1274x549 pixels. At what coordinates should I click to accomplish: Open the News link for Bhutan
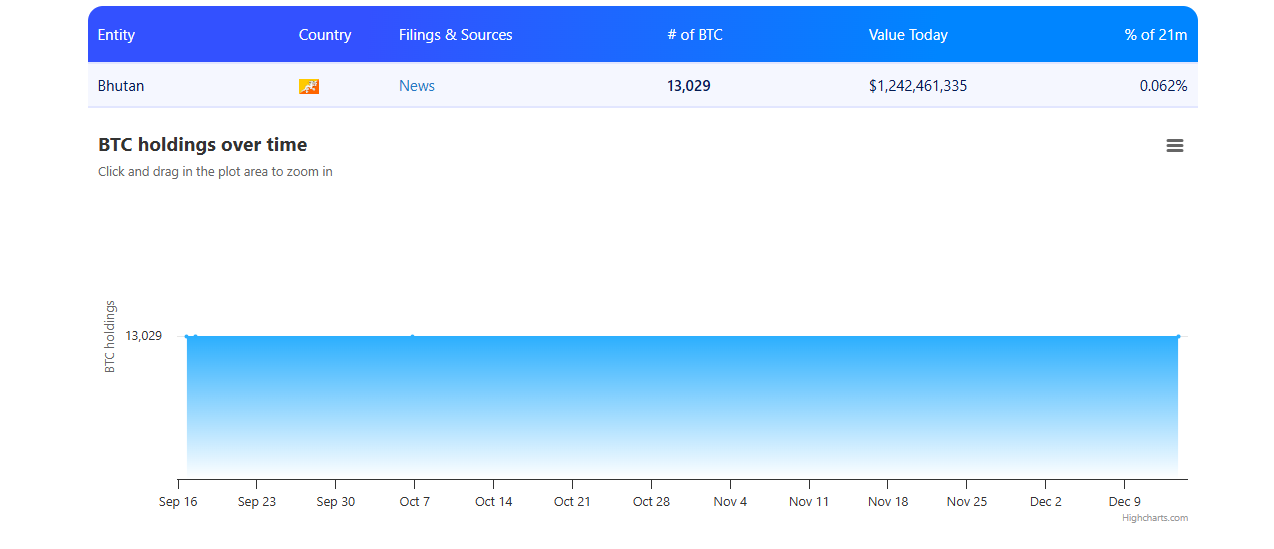click(417, 86)
